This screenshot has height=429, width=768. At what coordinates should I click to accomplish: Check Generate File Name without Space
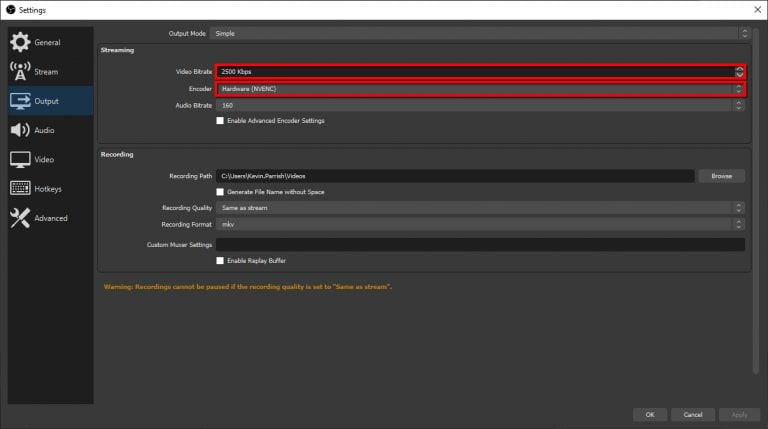(x=220, y=192)
